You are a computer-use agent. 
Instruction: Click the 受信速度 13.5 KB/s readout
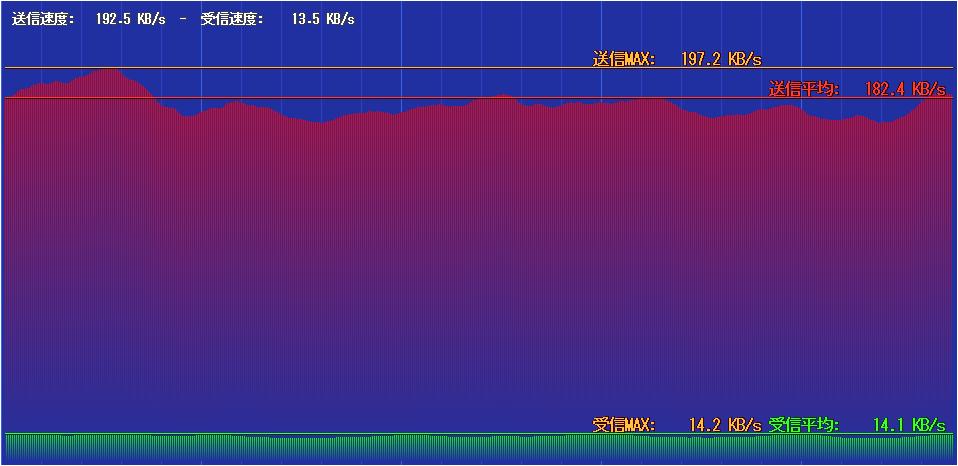[x=277, y=19]
